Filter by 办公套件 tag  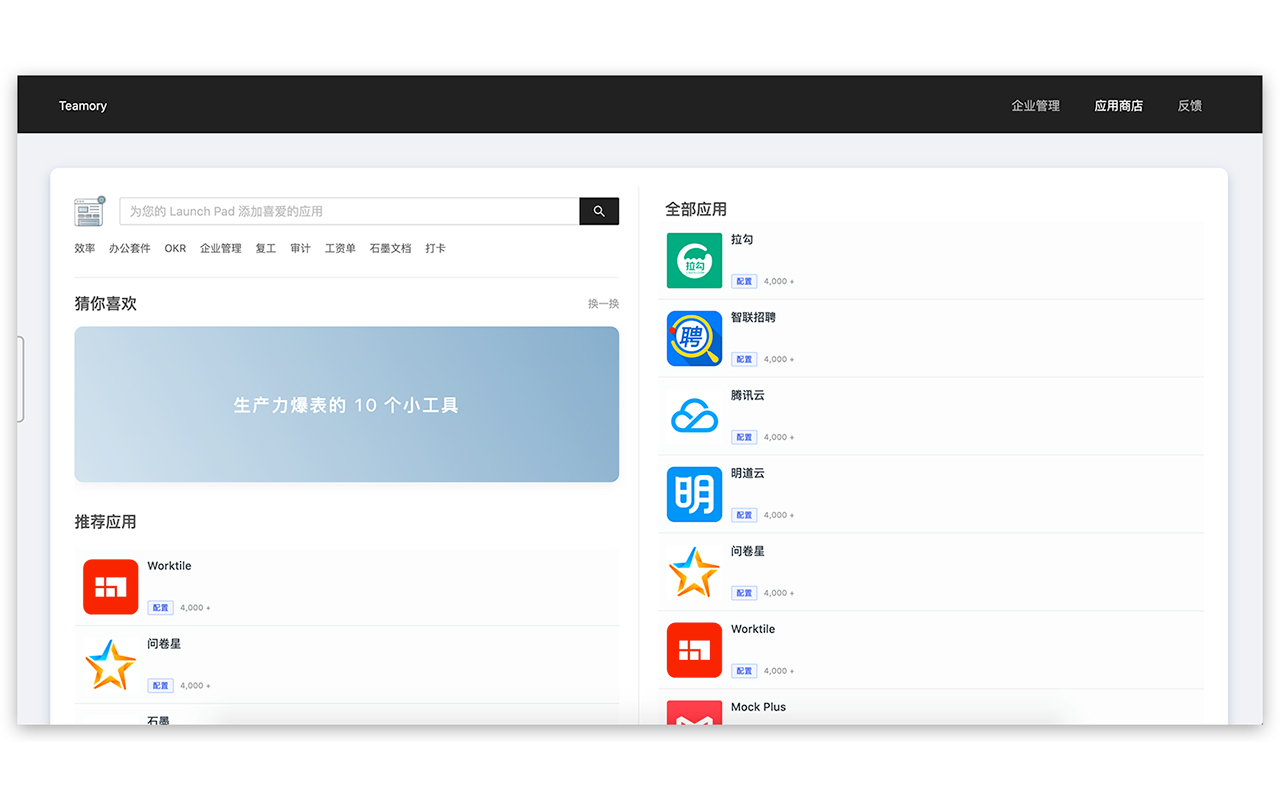[x=130, y=248]
